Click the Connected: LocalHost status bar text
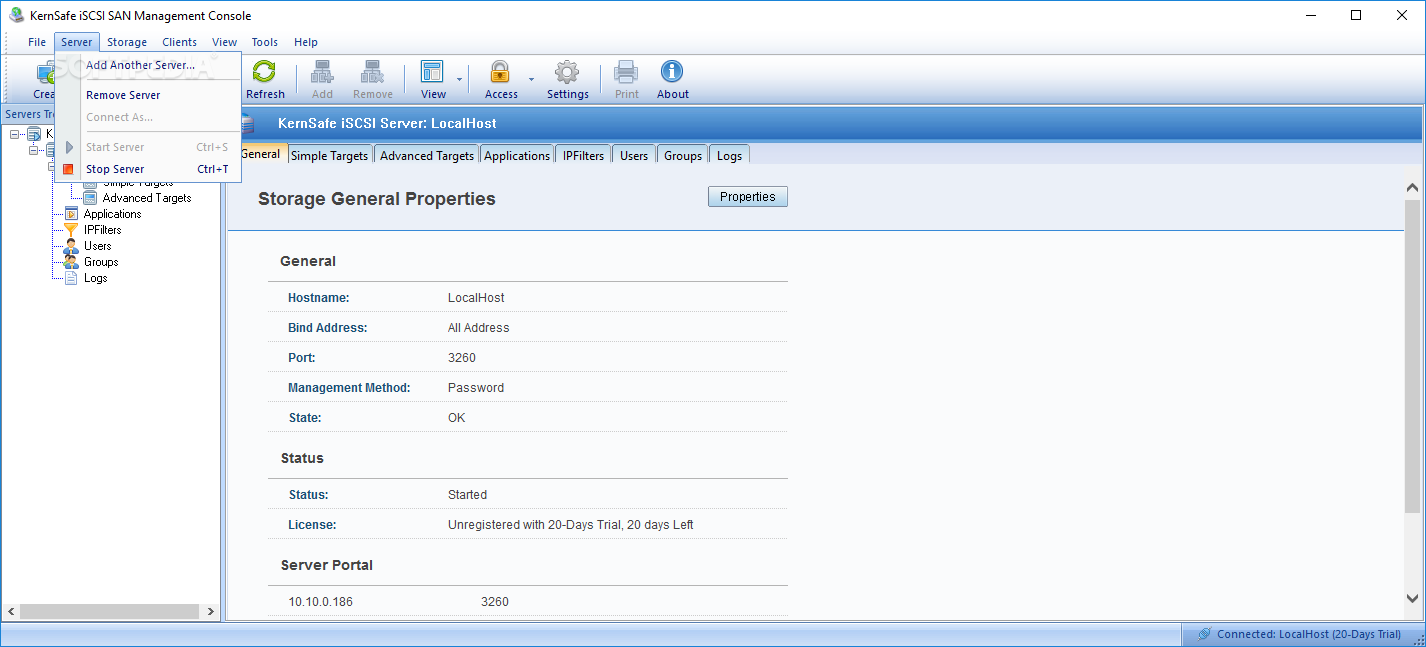 1309,634
